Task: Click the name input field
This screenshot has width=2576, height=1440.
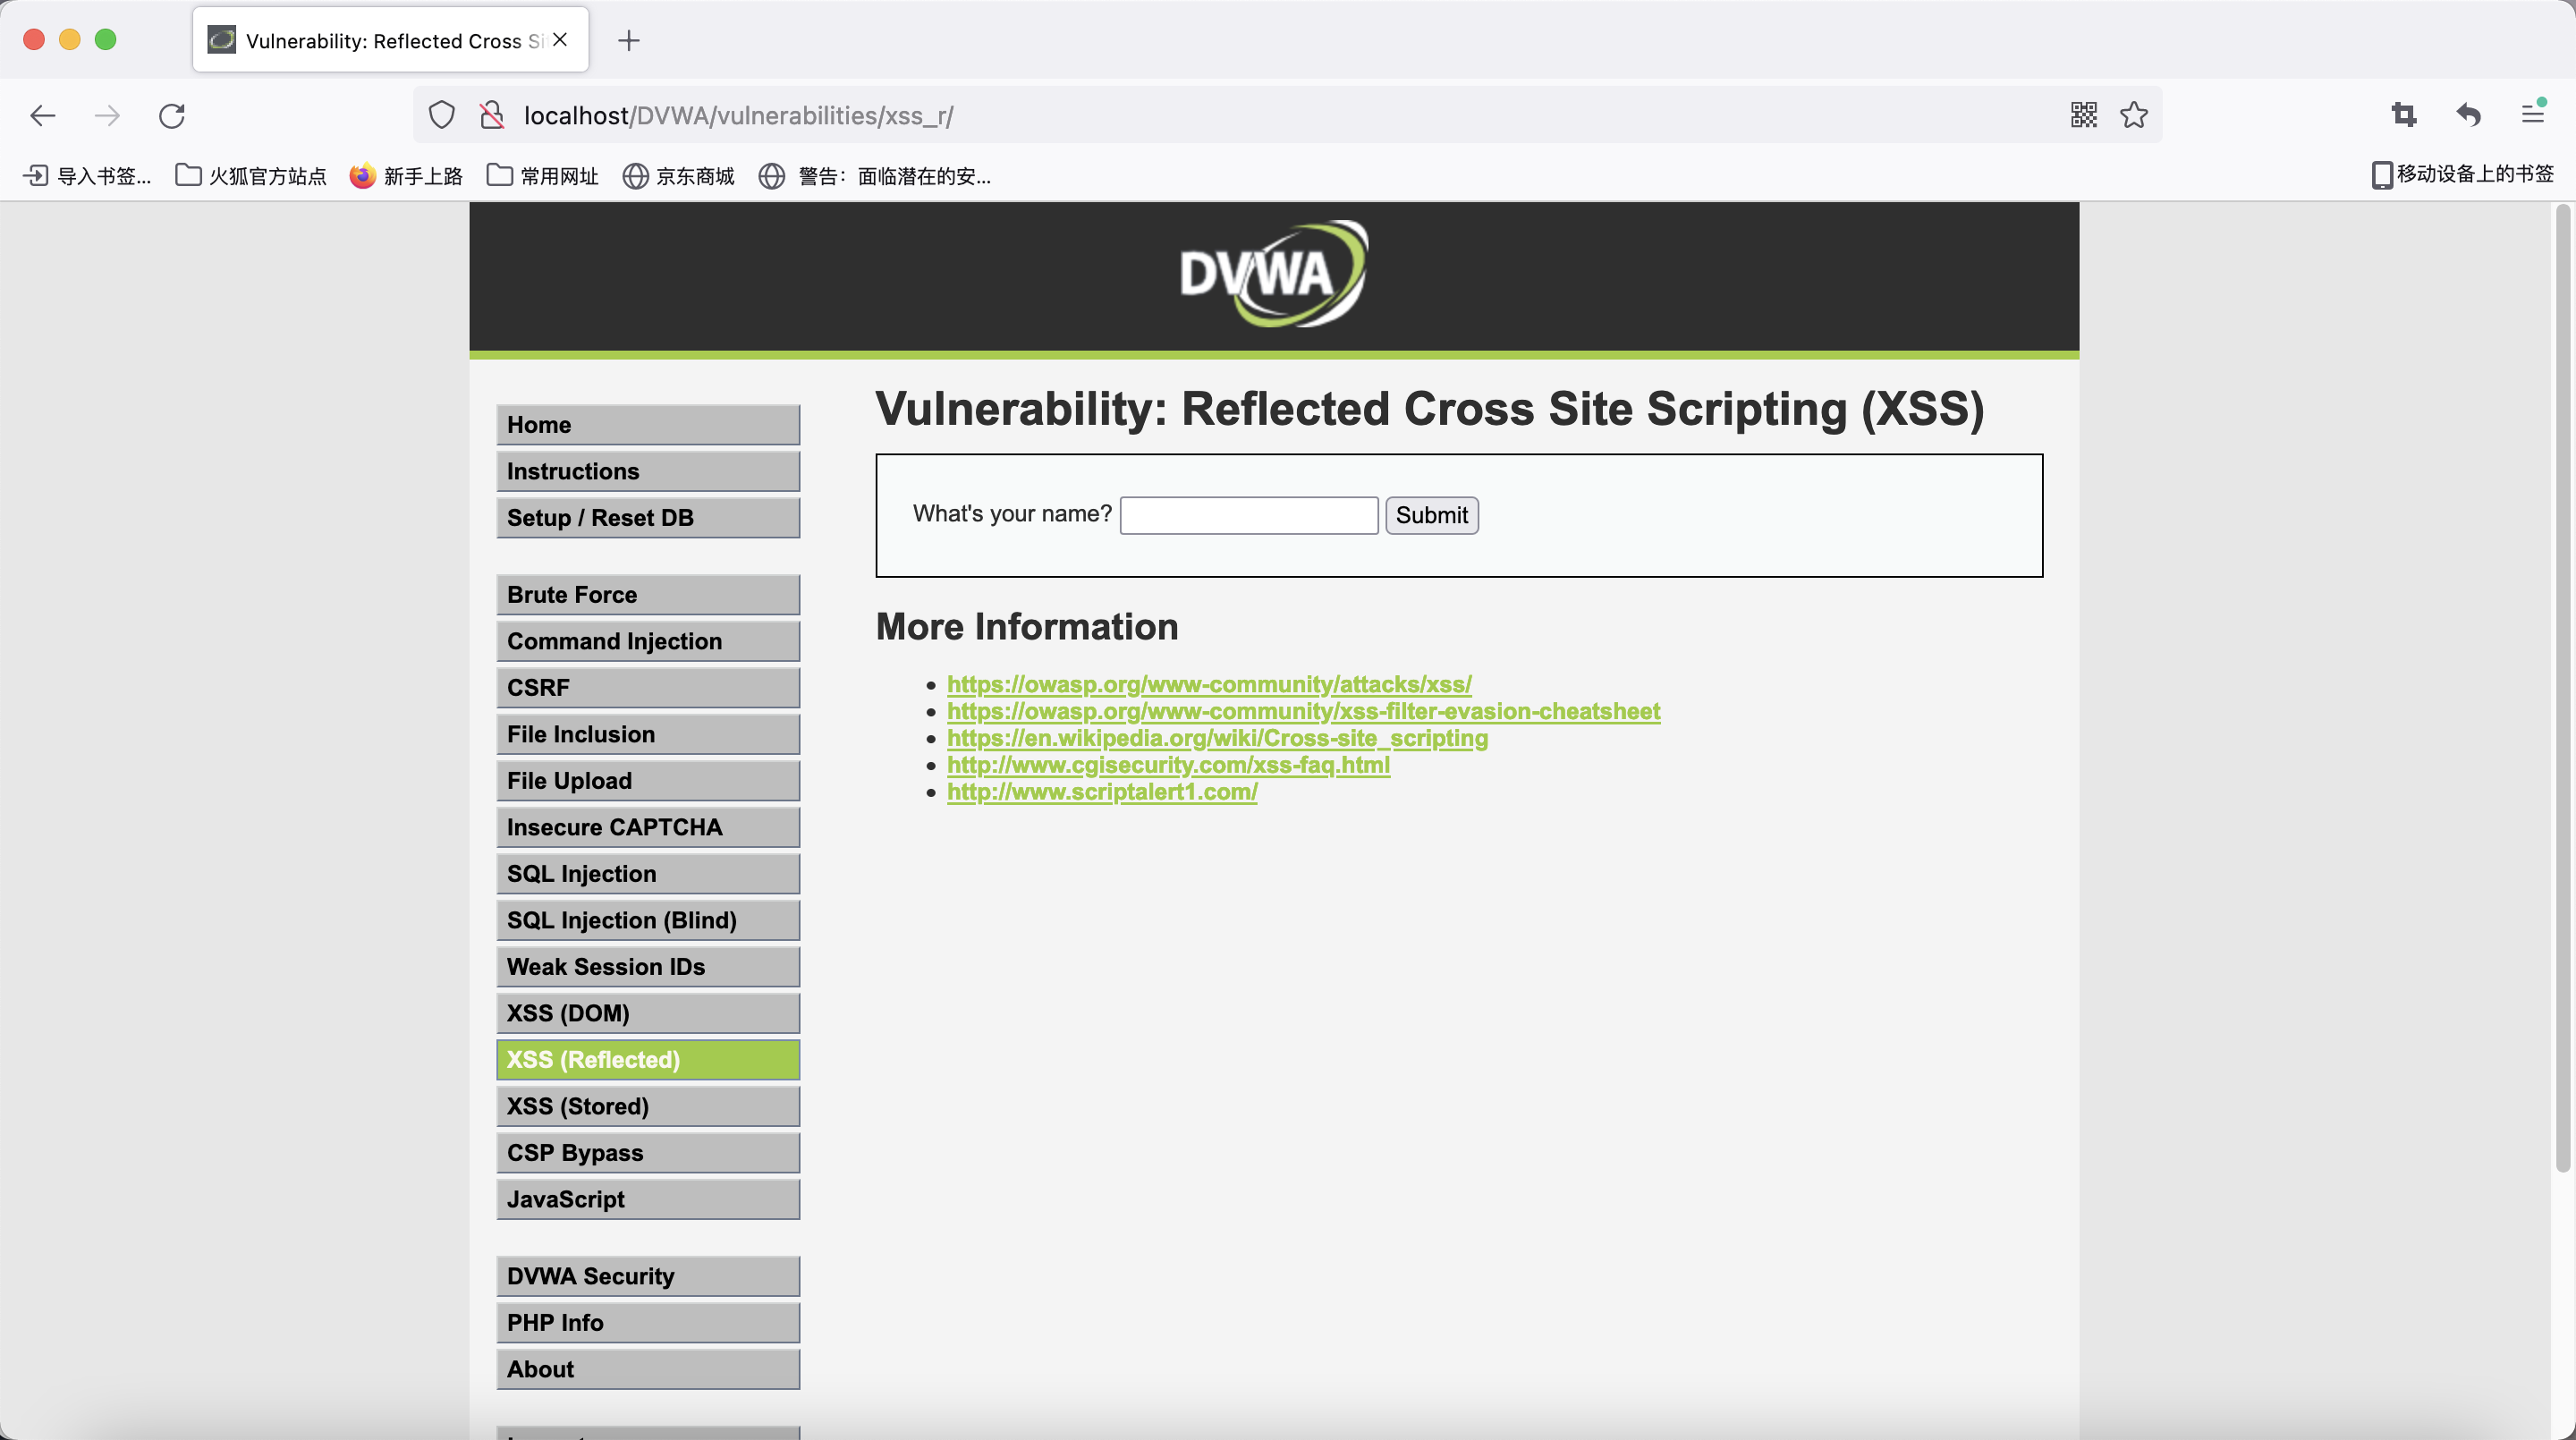Action: click(x=1247, y=514)
